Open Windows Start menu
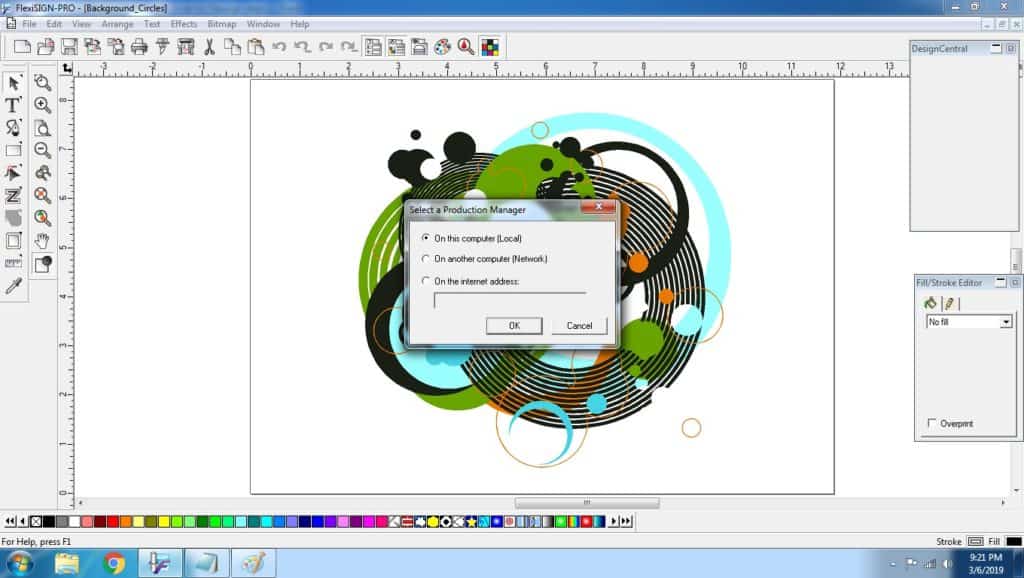Screen dimensions: 1024x578 [18, 563]
